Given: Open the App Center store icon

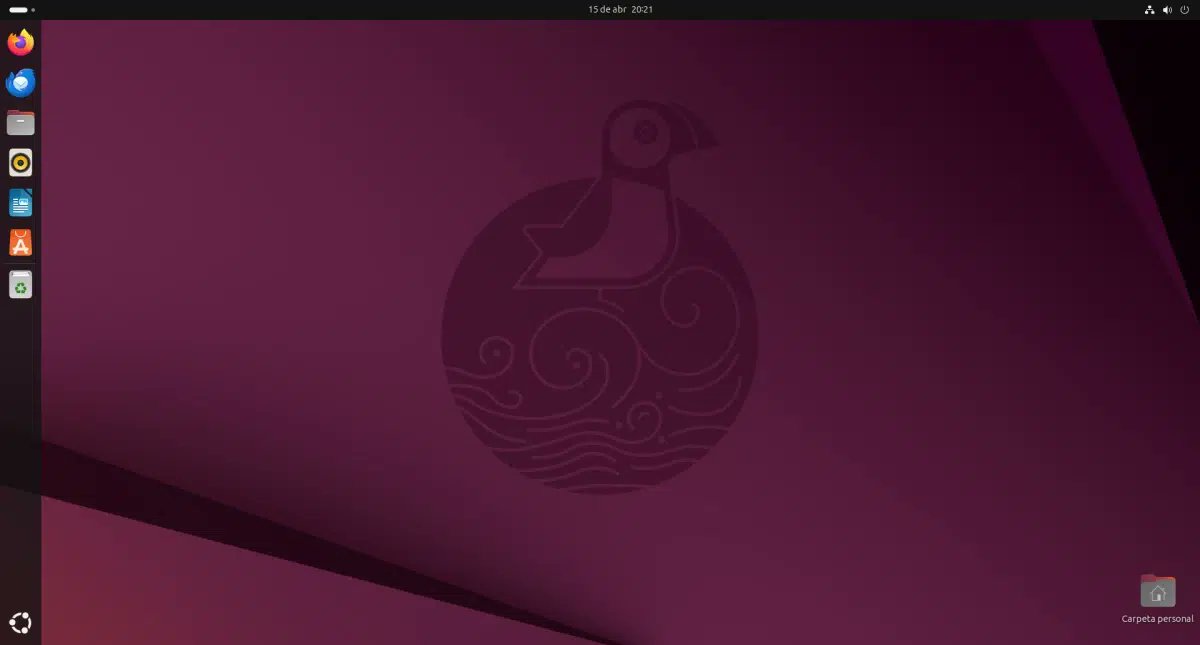Looking at the screenshot, I should [x=21, y=243].
